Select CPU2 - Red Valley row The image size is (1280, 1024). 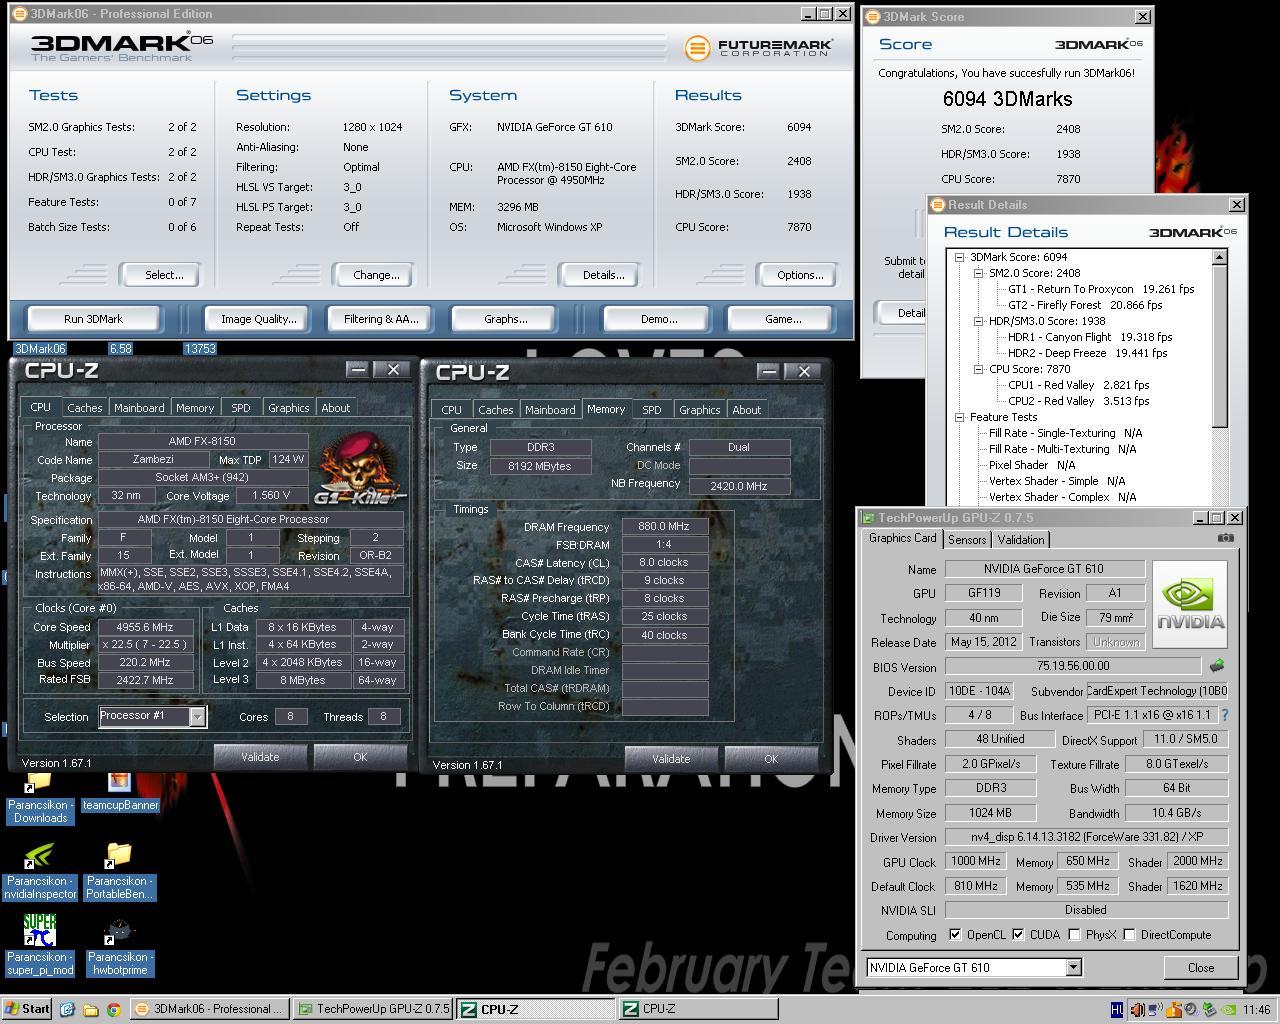coord(1078,401)
